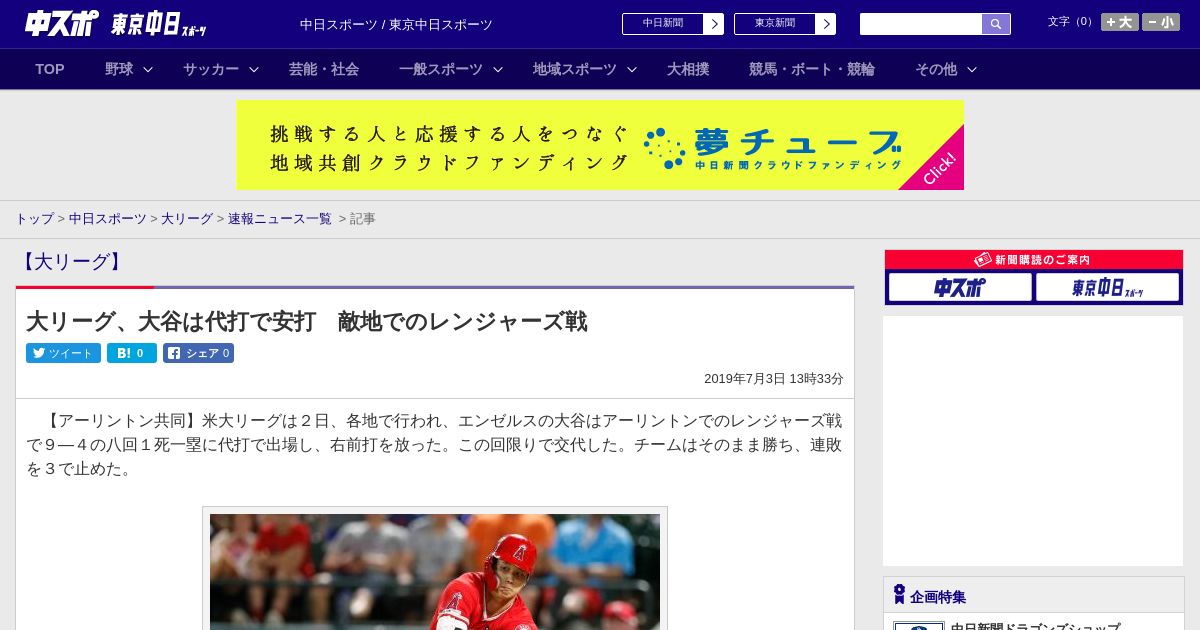Click the 夢チューブ crowdfunding banner

point(600,145)
